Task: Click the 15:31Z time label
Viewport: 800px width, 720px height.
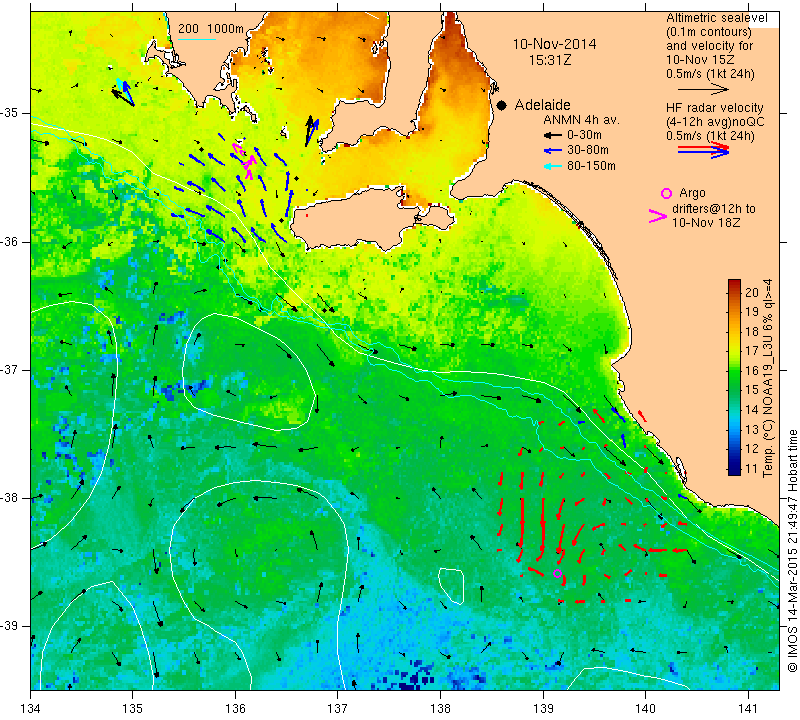Action: coord(550,60)
